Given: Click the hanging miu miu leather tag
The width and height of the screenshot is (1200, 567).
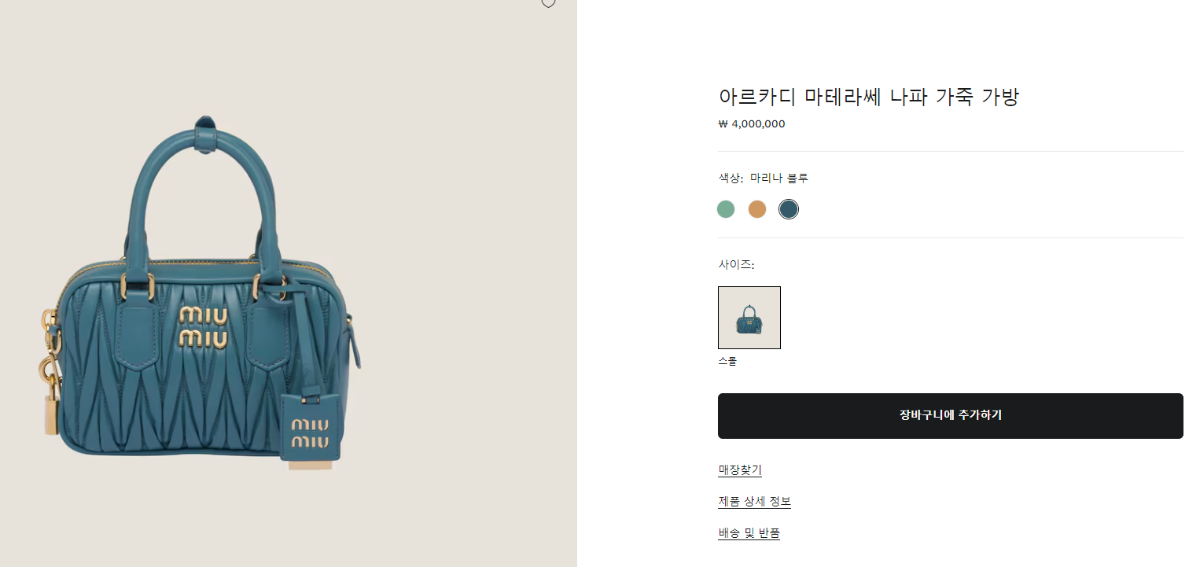Looking at the screenshot, I should (x=310, y=430).
